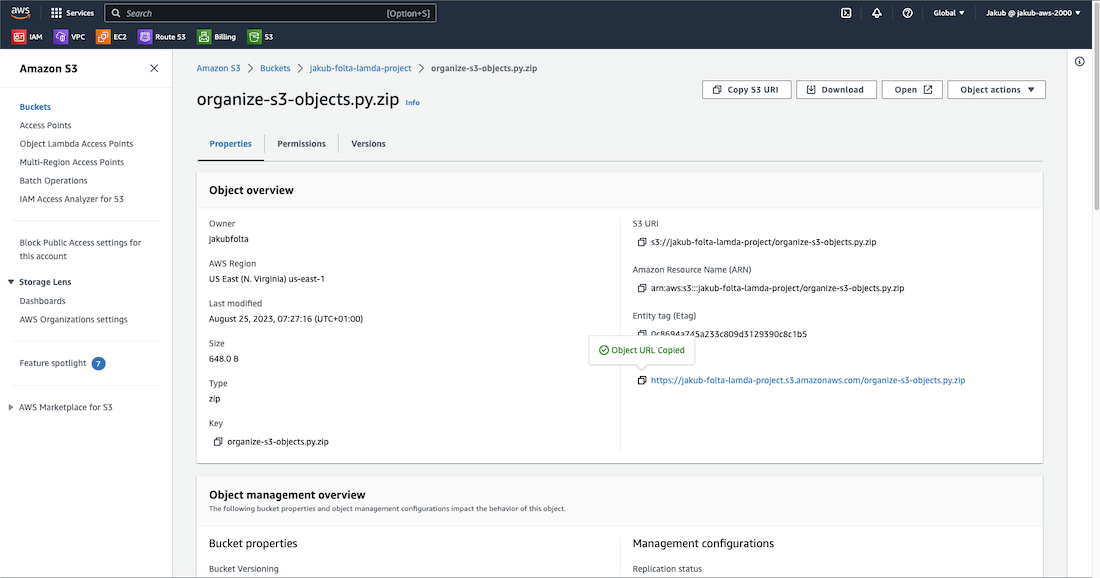The height and width of the screenshot is (578, 1100).
Task: Open the info panel icon at right
Action: pos(1079,62)
